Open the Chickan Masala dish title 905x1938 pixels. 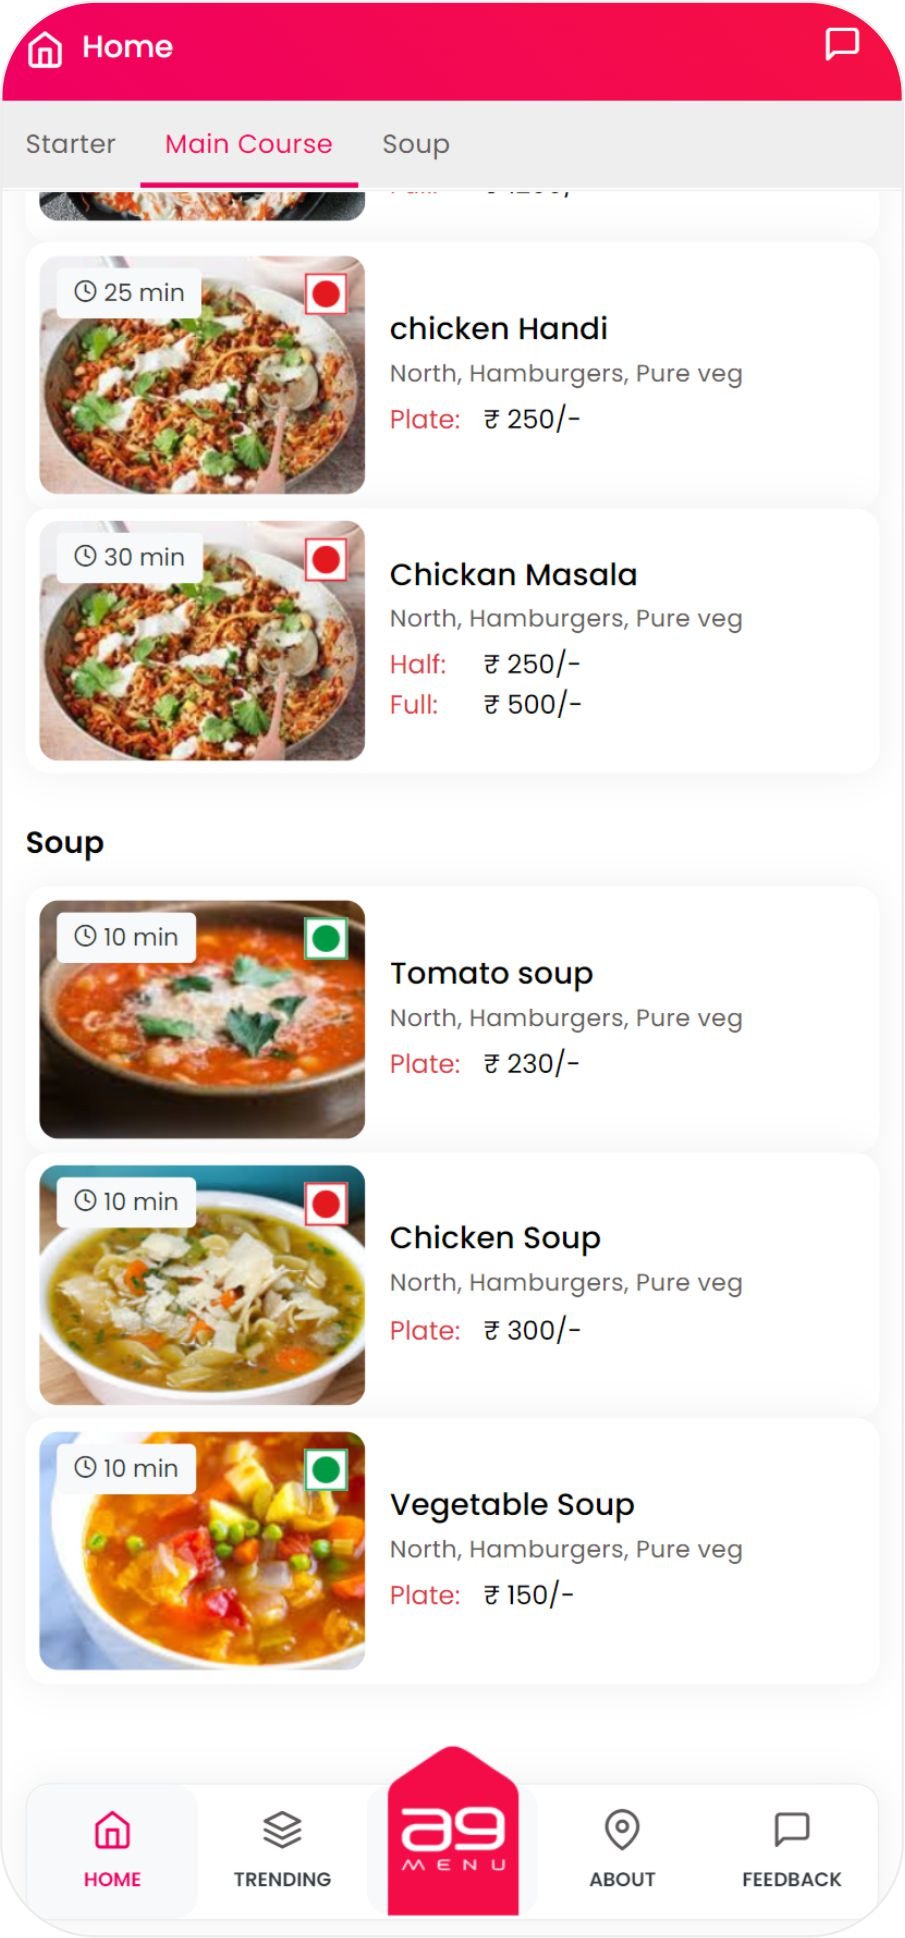(x=513, y=575)
